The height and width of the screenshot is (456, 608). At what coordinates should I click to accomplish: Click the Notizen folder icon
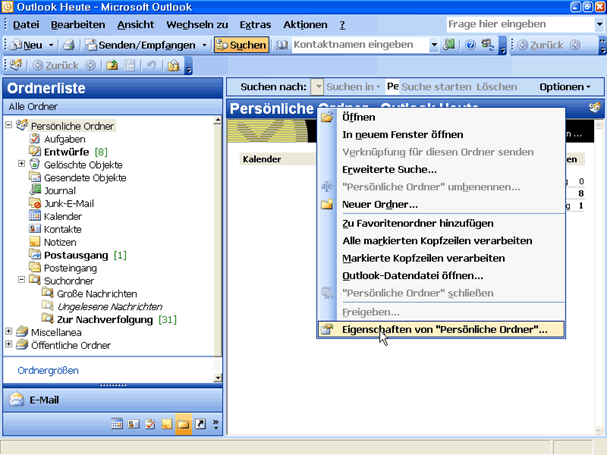pos(35,242)
